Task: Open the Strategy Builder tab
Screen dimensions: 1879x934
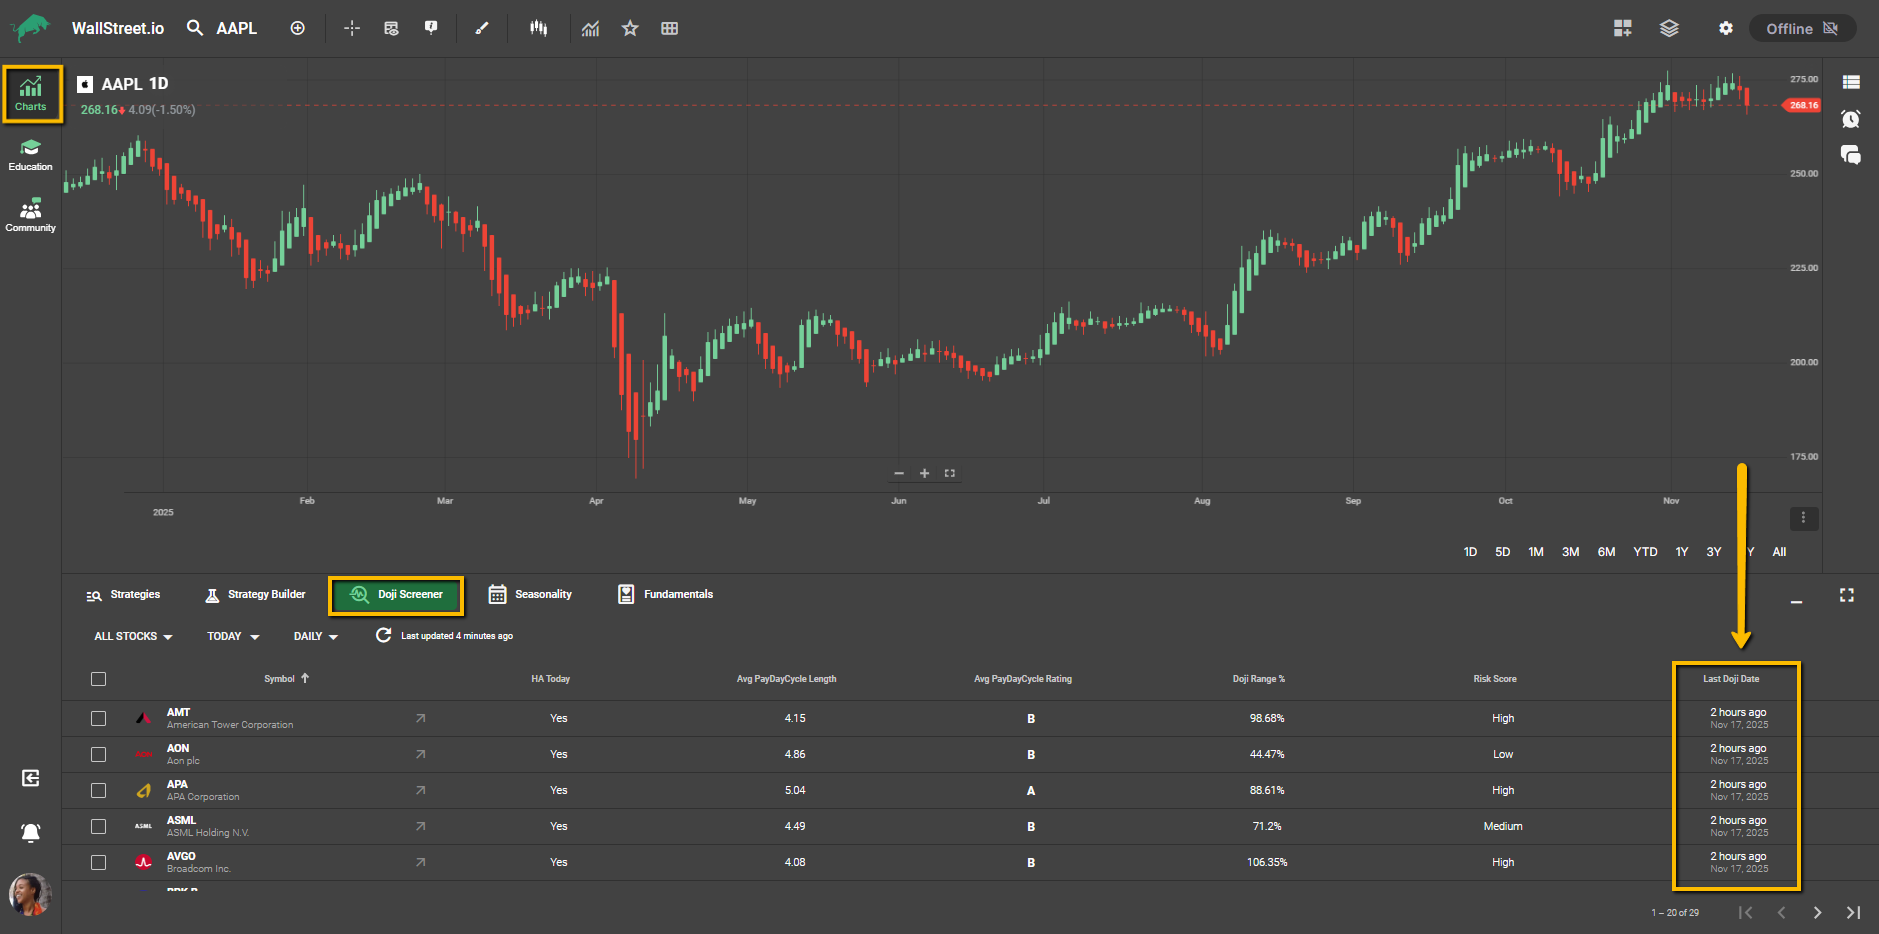Action: click(x=255, y=594)
